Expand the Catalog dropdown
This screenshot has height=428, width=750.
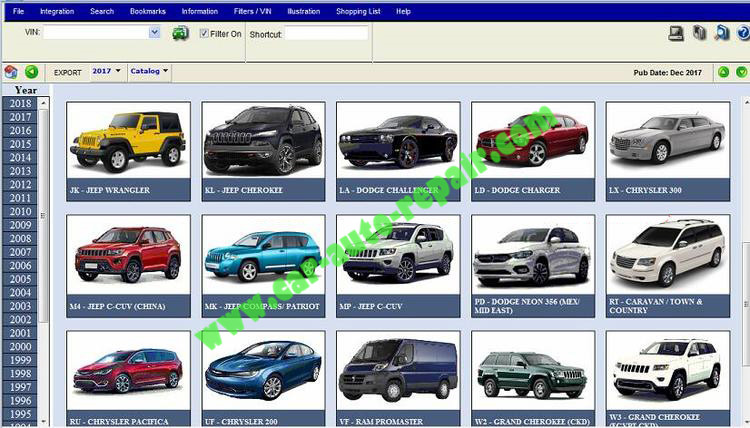point(149,71)
